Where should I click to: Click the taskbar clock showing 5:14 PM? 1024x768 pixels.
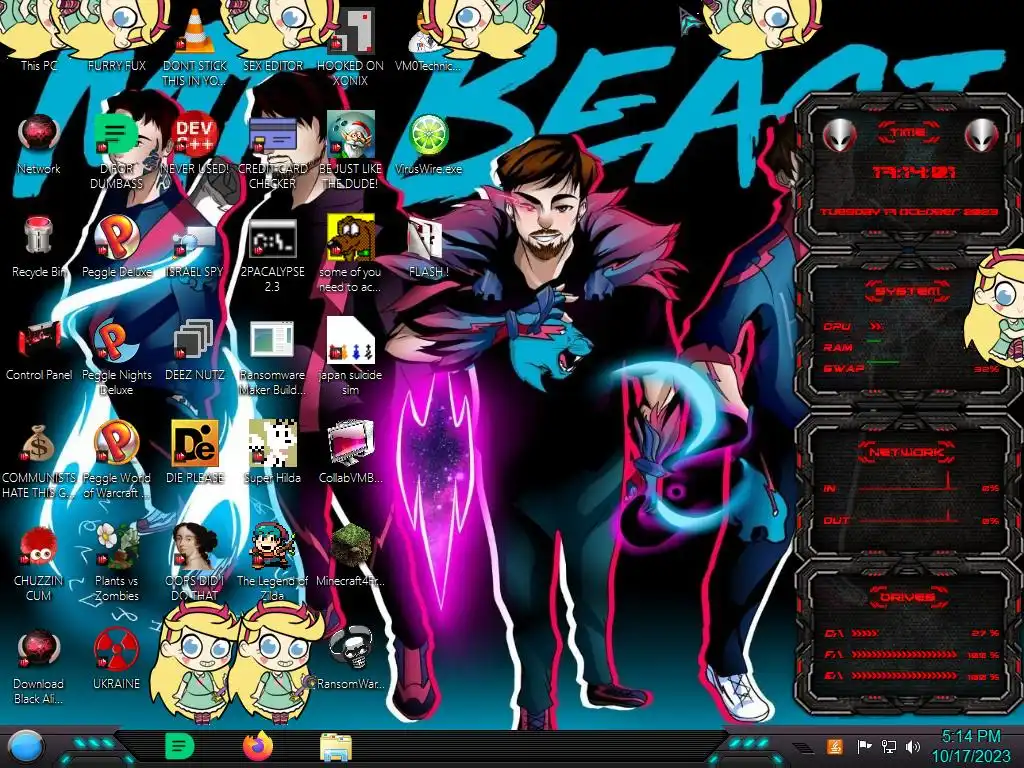(x=970, y=746)
